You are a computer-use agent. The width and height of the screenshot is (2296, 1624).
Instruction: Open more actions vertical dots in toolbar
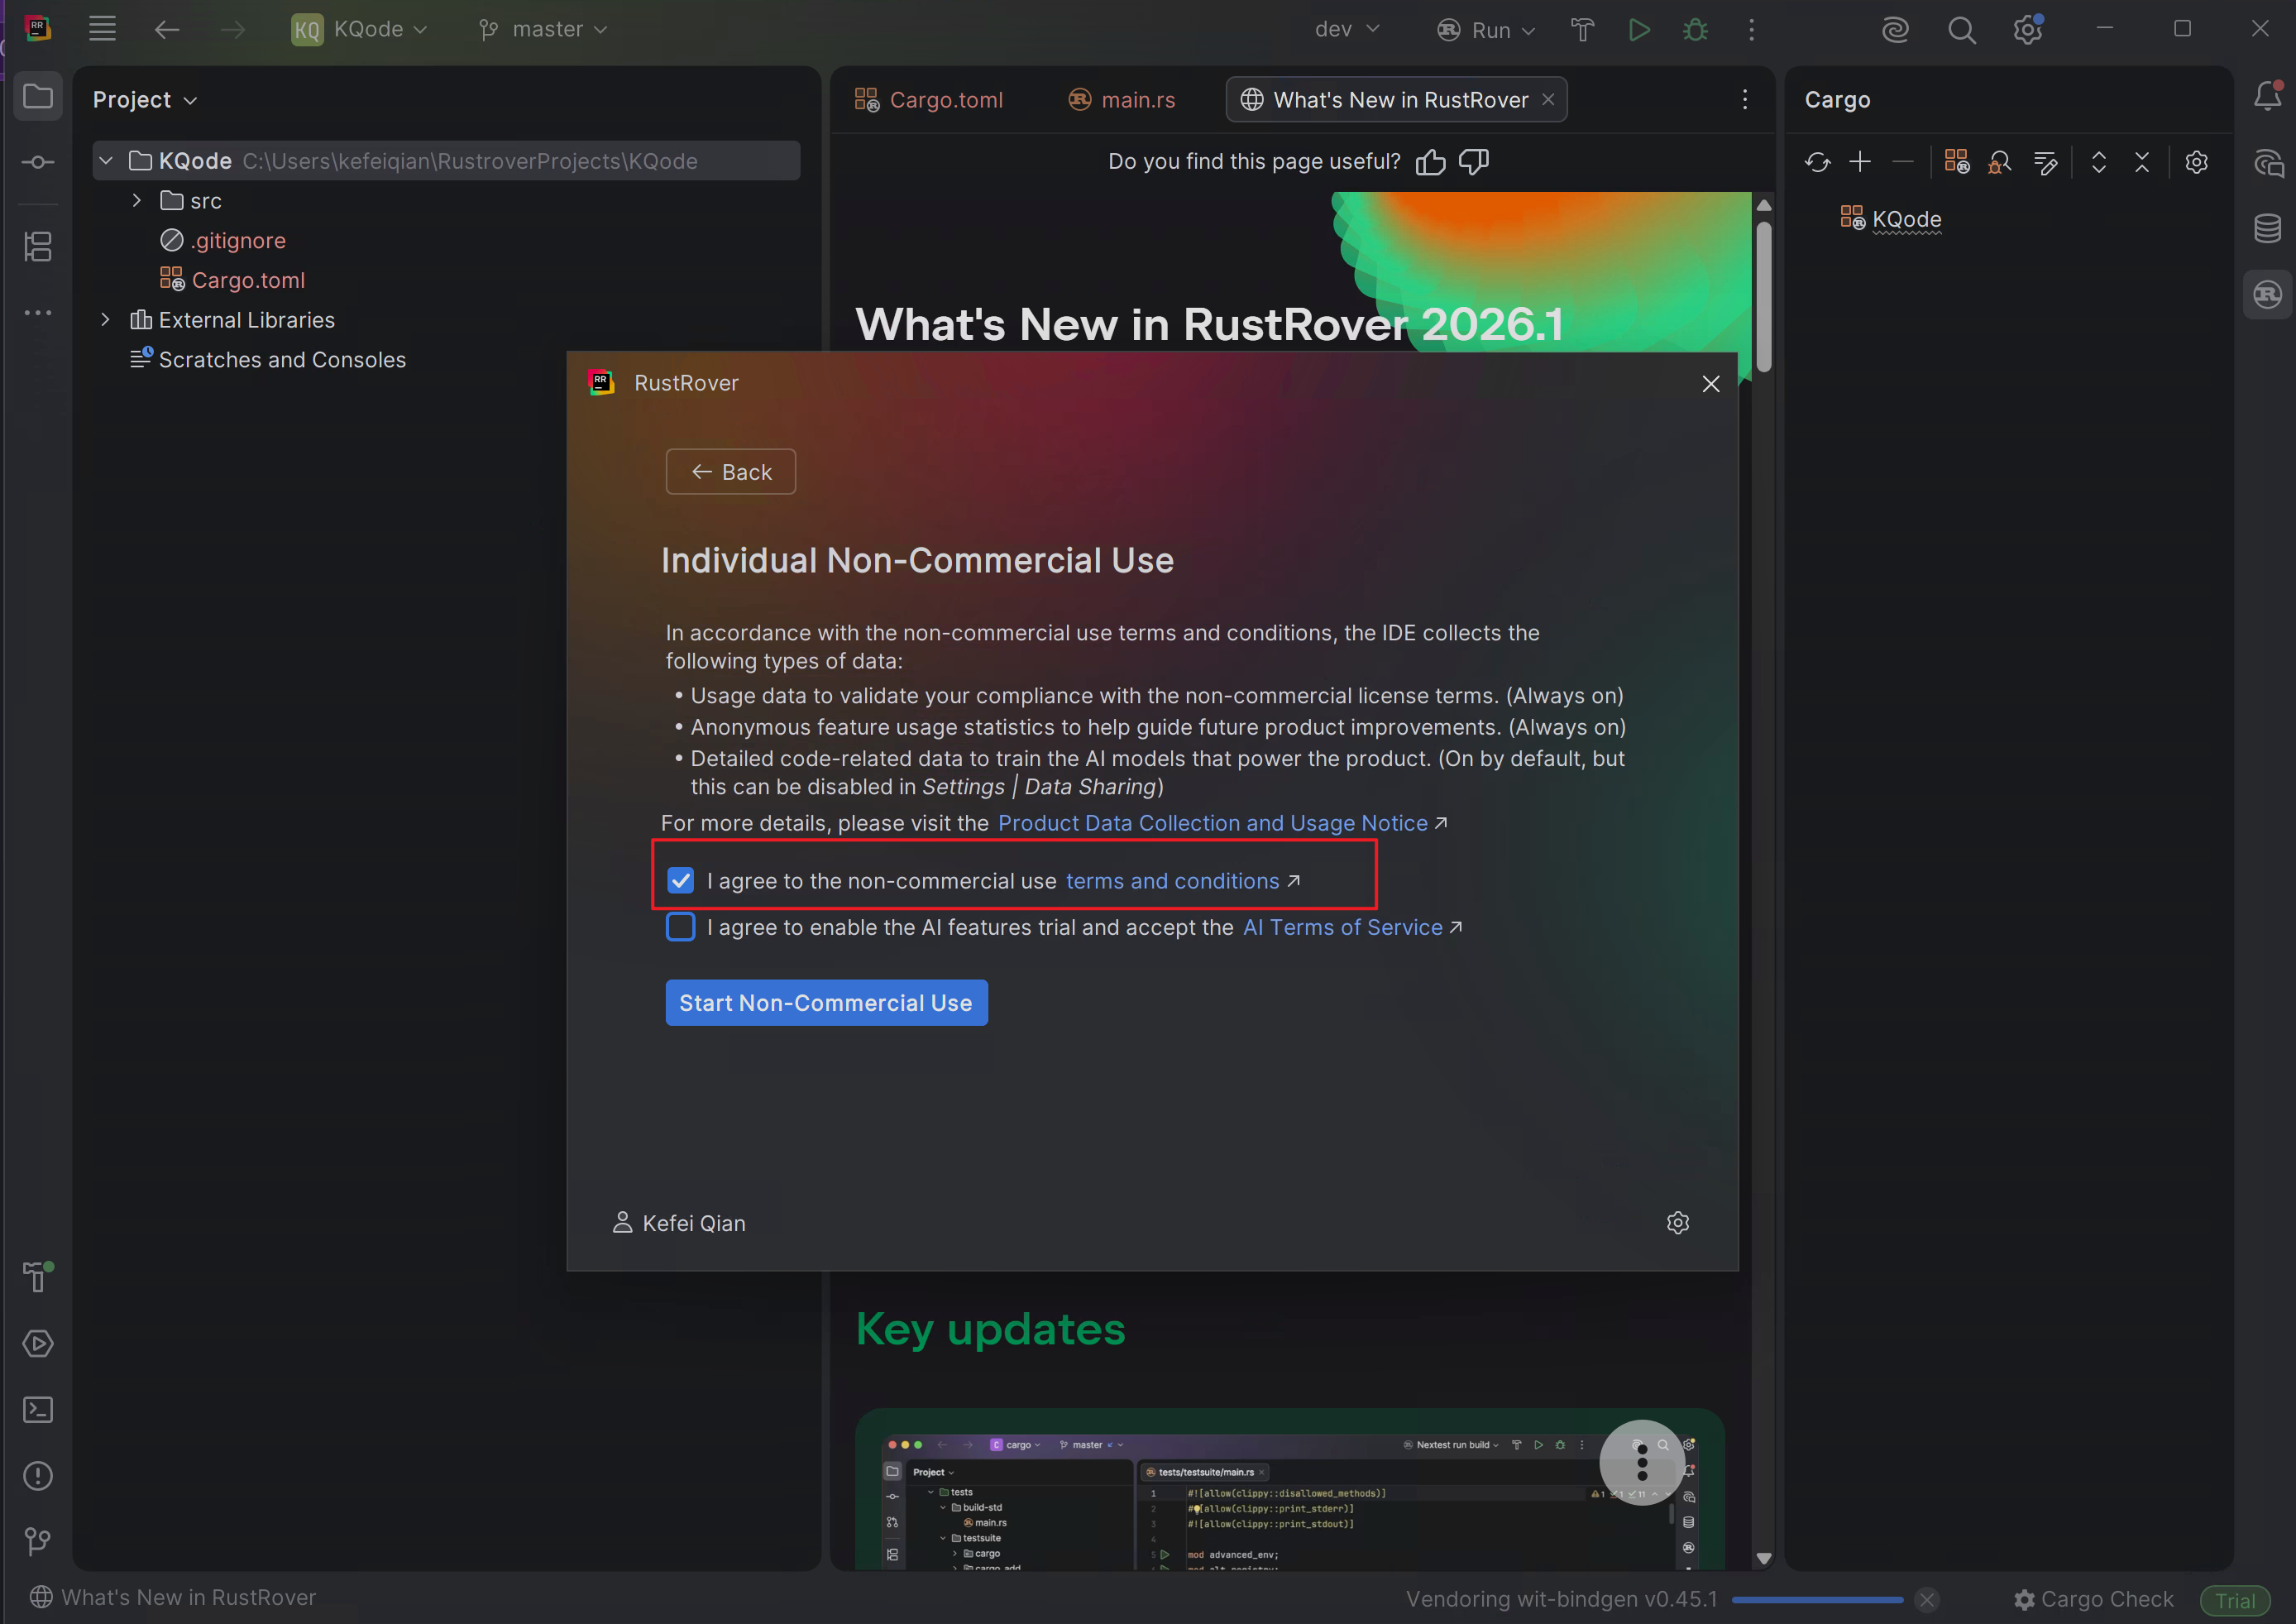point(1751,30)
